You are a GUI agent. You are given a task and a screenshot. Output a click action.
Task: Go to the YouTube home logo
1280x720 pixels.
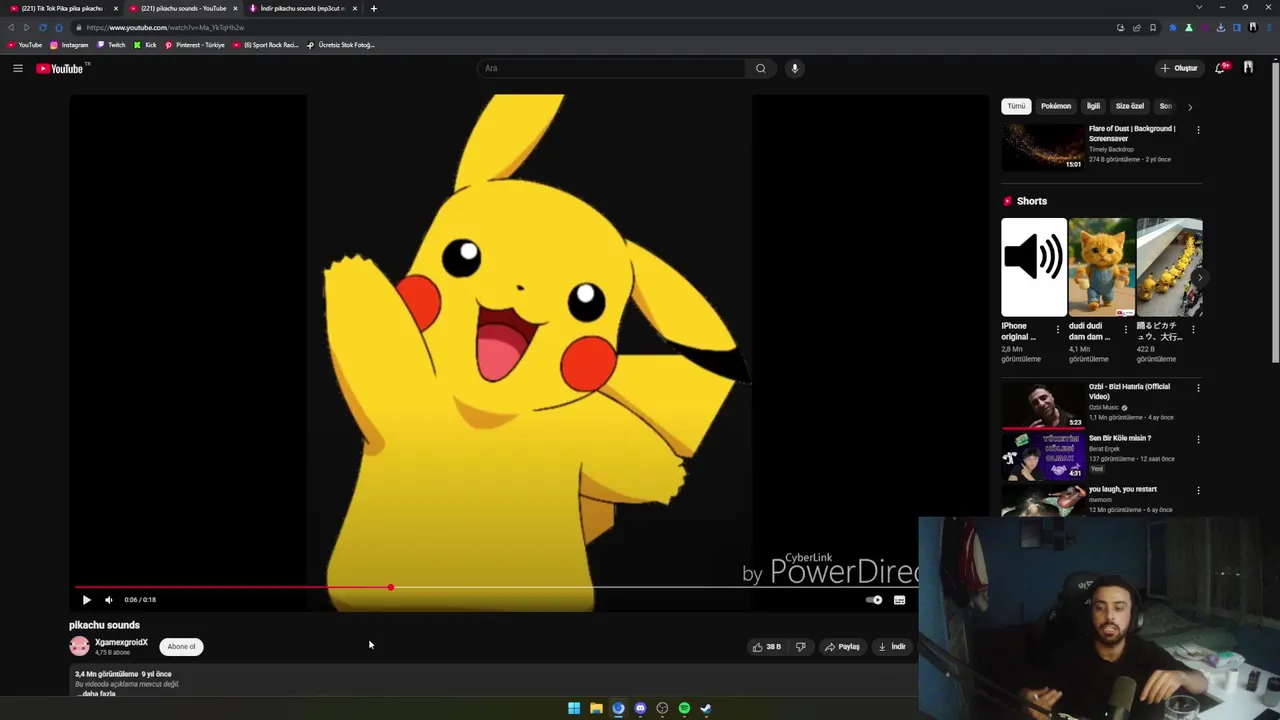tap(62, 68)
